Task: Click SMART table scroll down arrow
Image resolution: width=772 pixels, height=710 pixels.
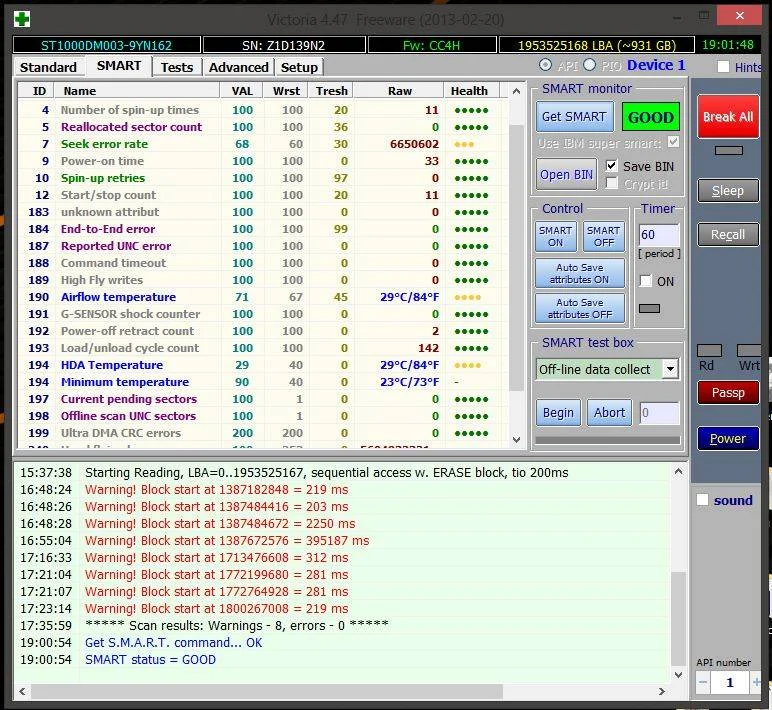Action: tap(516, 440)
